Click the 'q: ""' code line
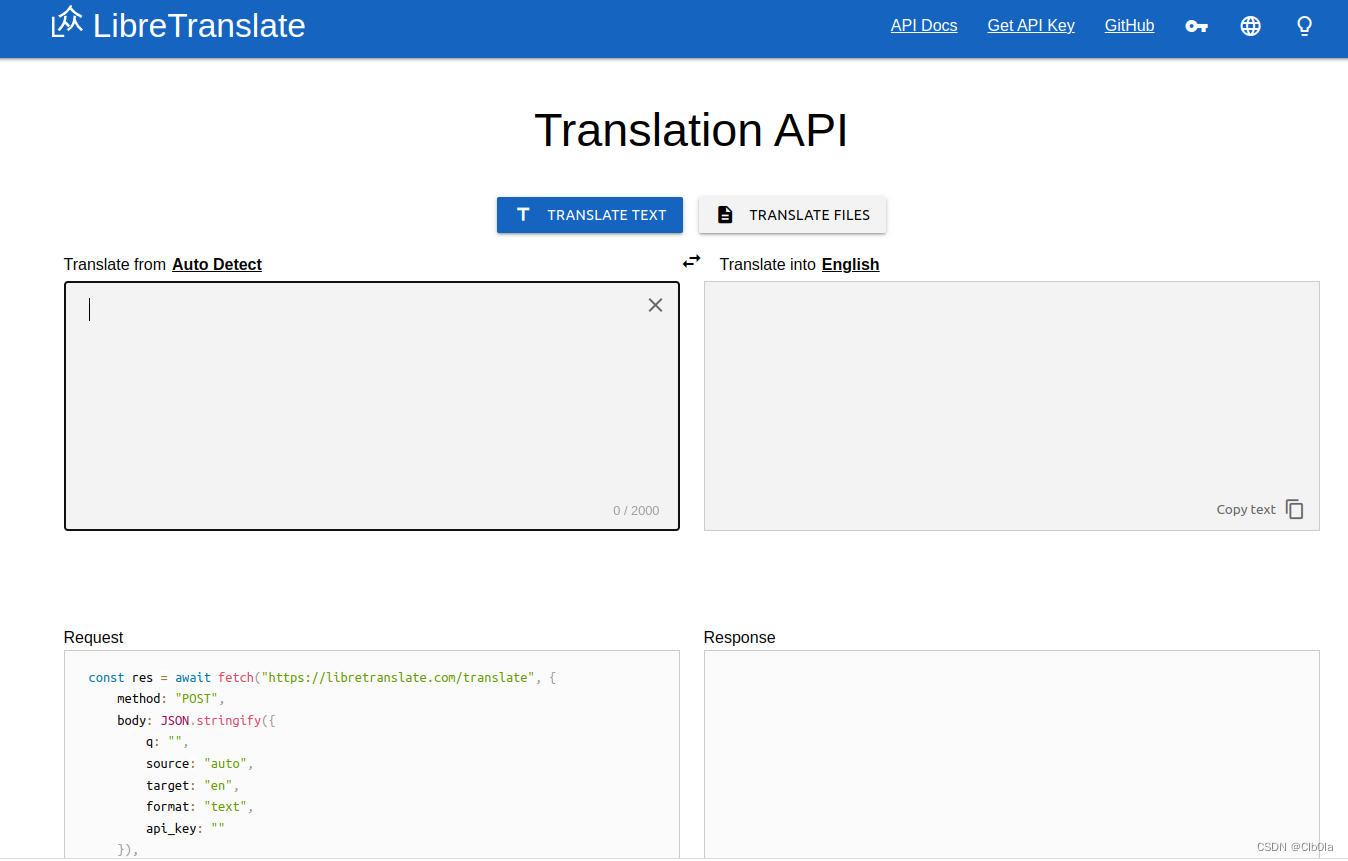 (x=167, y=742)
